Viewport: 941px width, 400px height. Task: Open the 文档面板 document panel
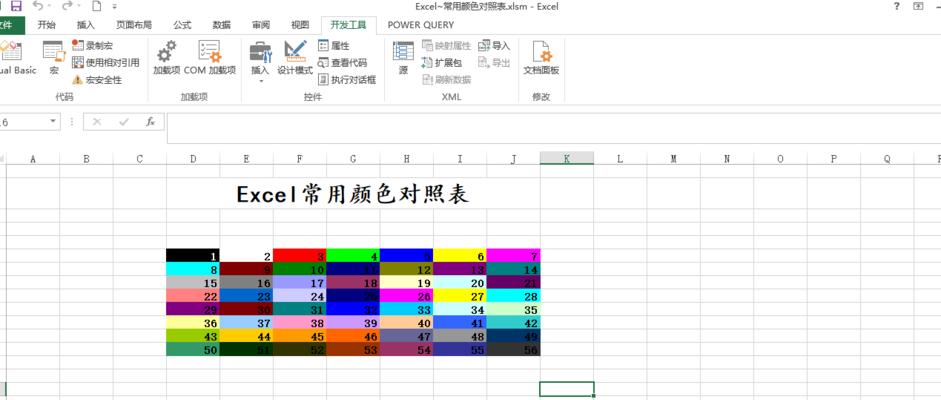pyautogui.click(x=541, y=58)
